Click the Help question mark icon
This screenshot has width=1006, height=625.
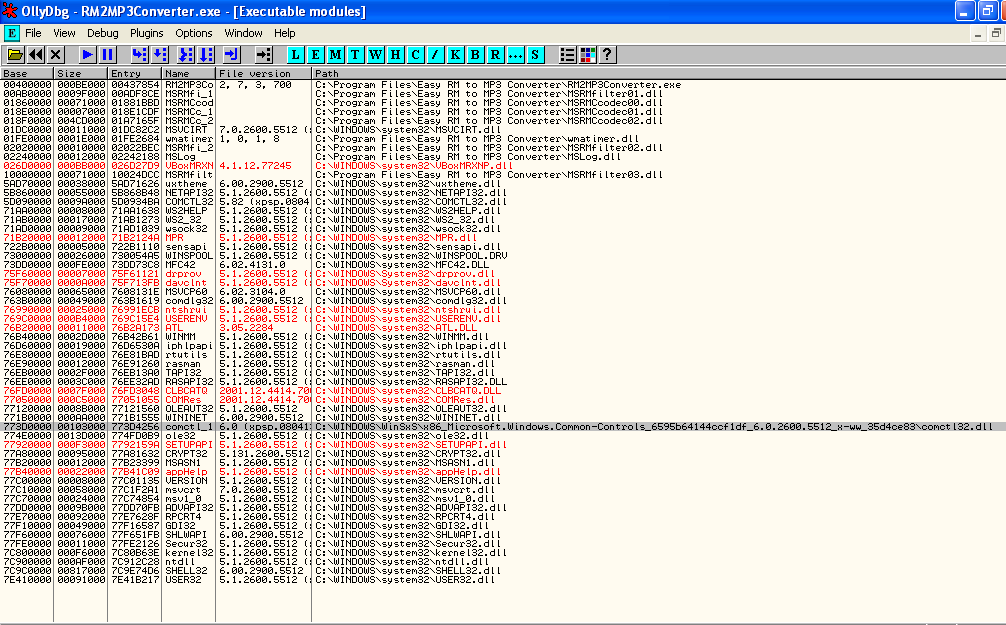607,55
